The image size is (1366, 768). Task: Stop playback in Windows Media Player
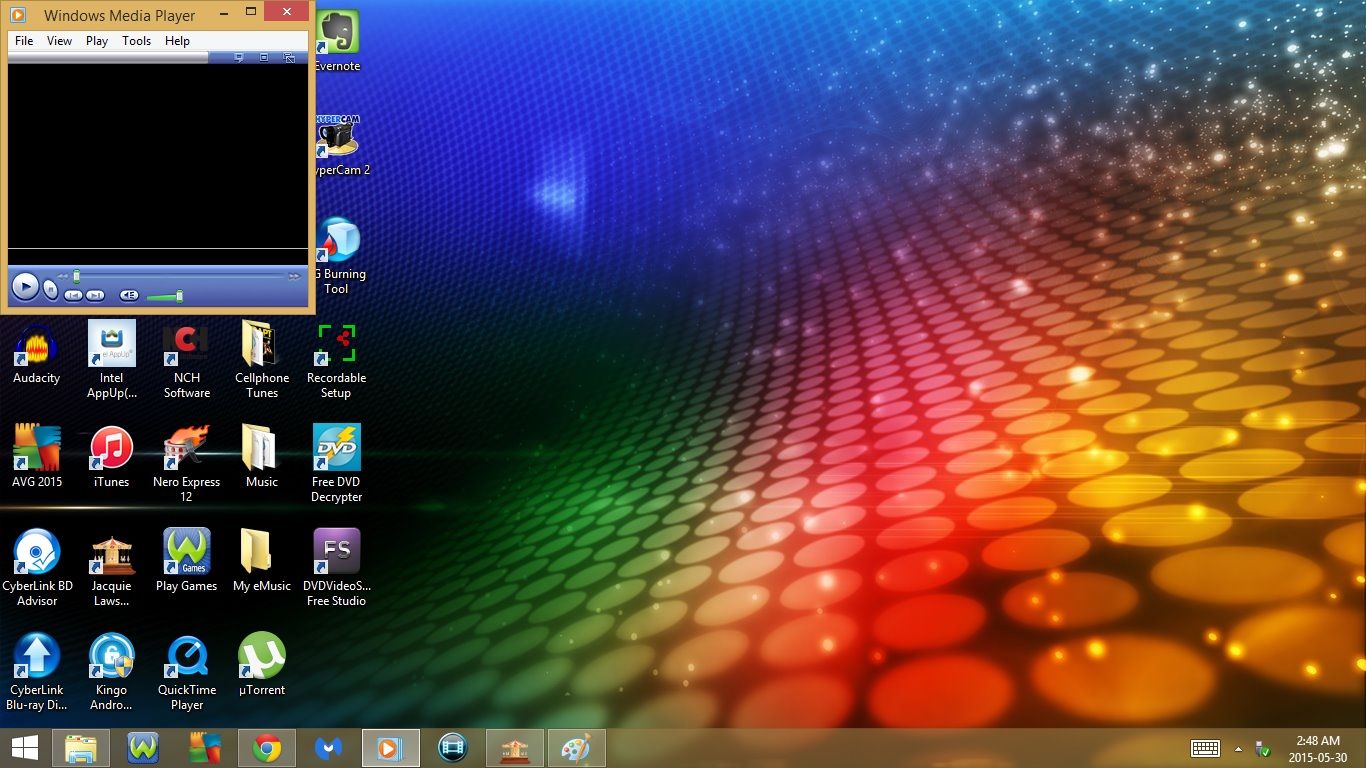[x=50, y=290]
